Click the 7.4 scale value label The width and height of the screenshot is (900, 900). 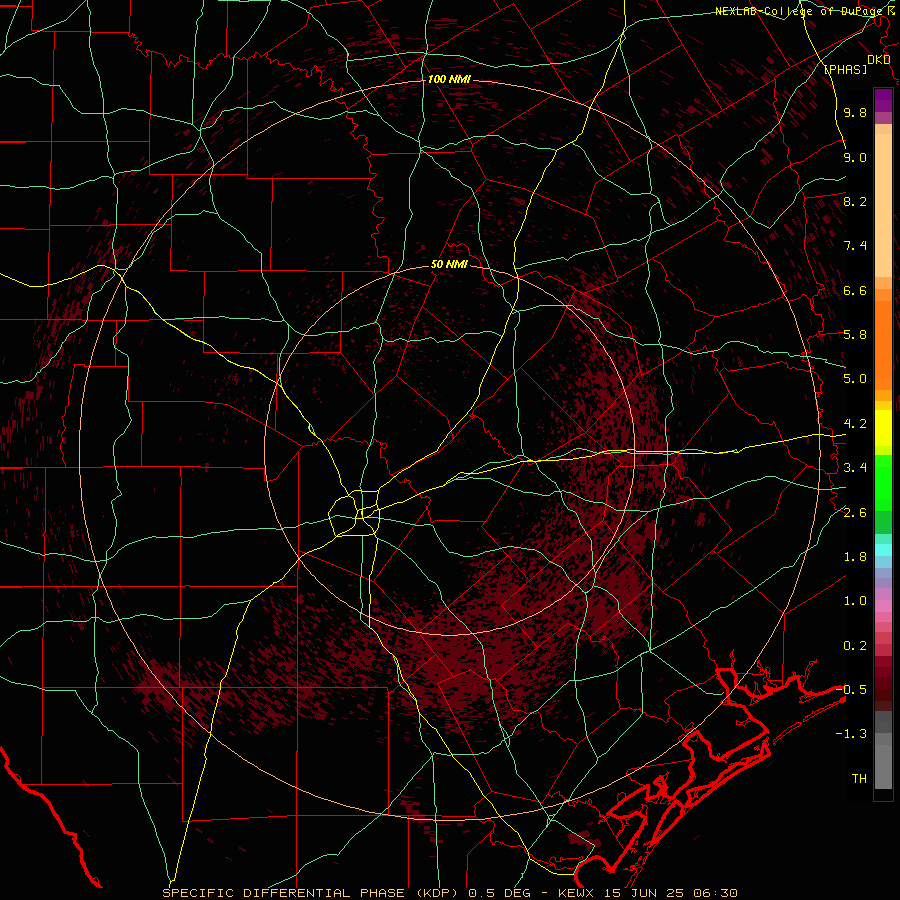(x=855, y=246)
